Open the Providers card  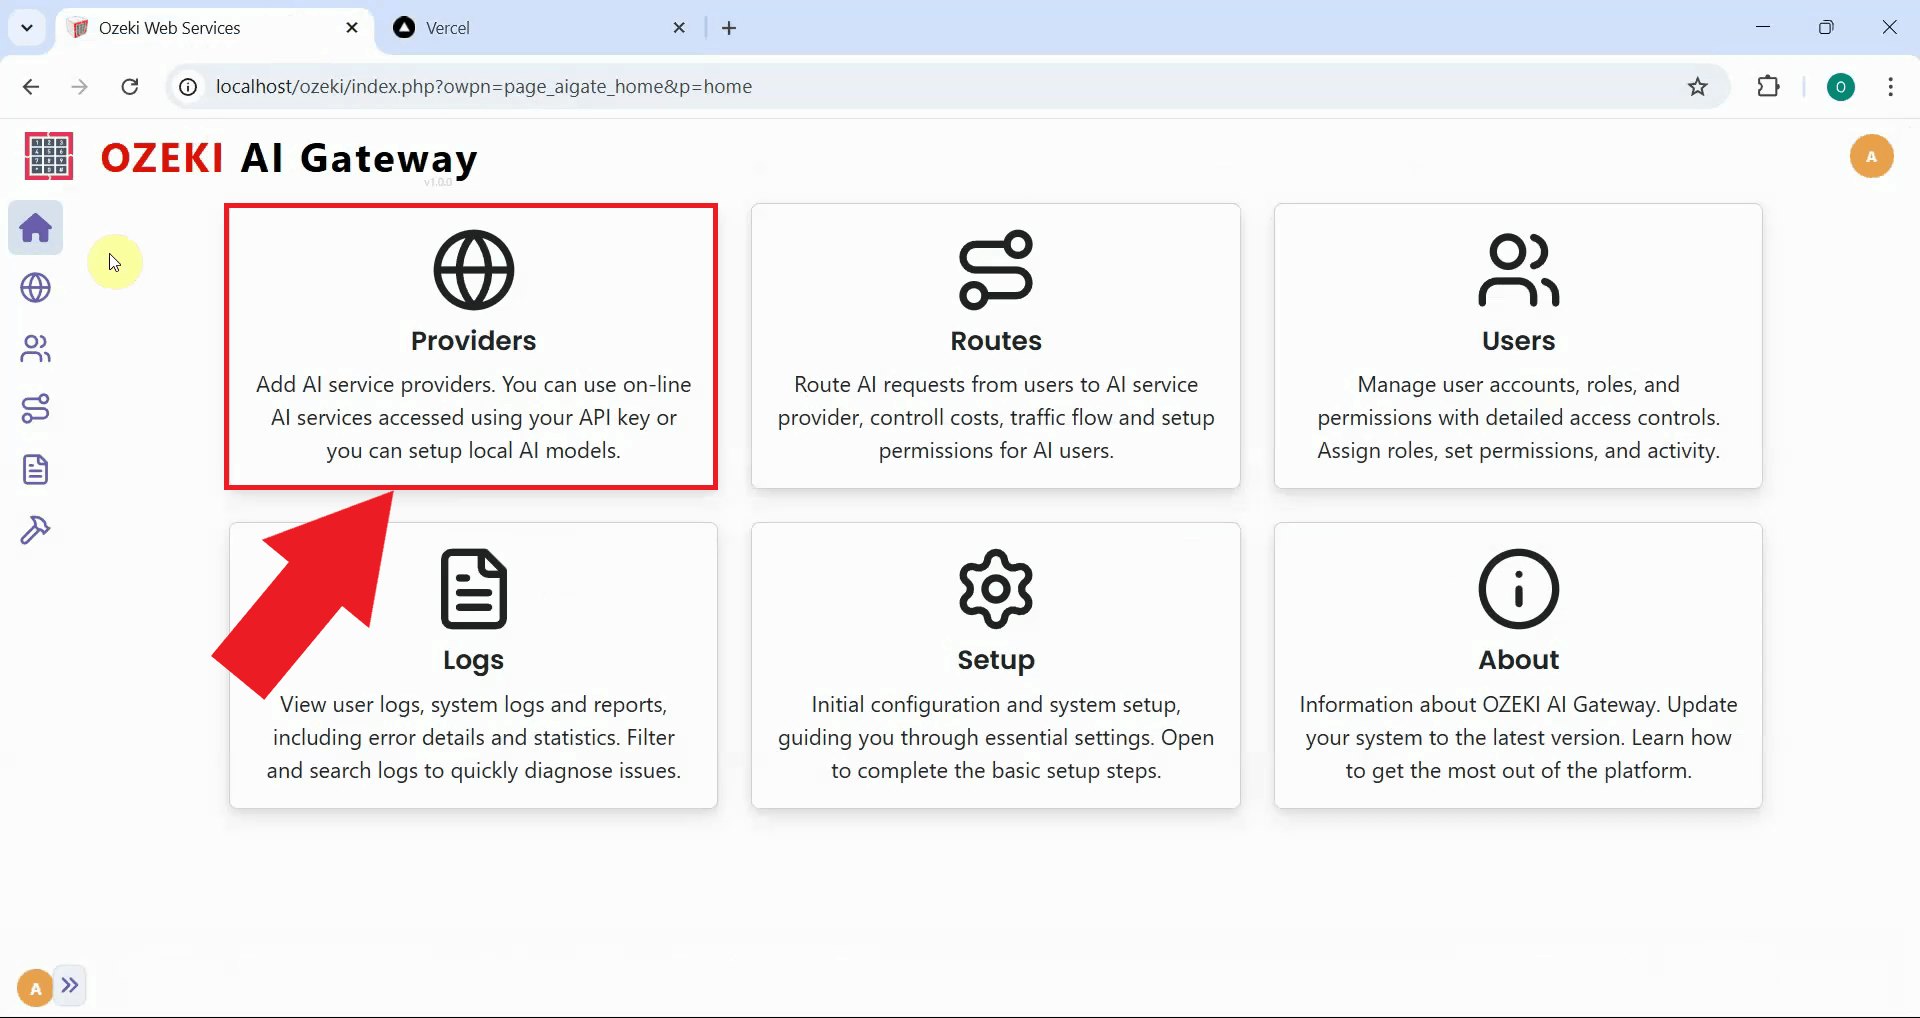[x=471, y=346]
